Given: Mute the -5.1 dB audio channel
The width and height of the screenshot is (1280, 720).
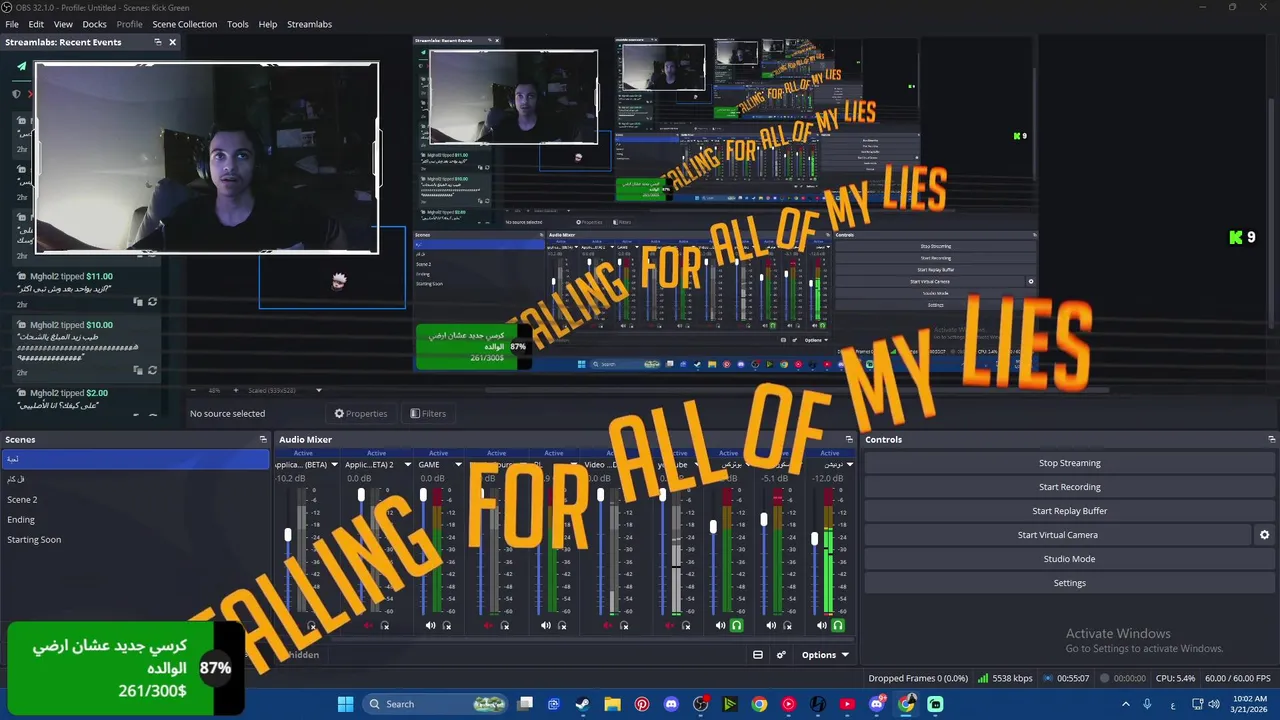Looking at the screenshot, I should [x=771, y=625].
